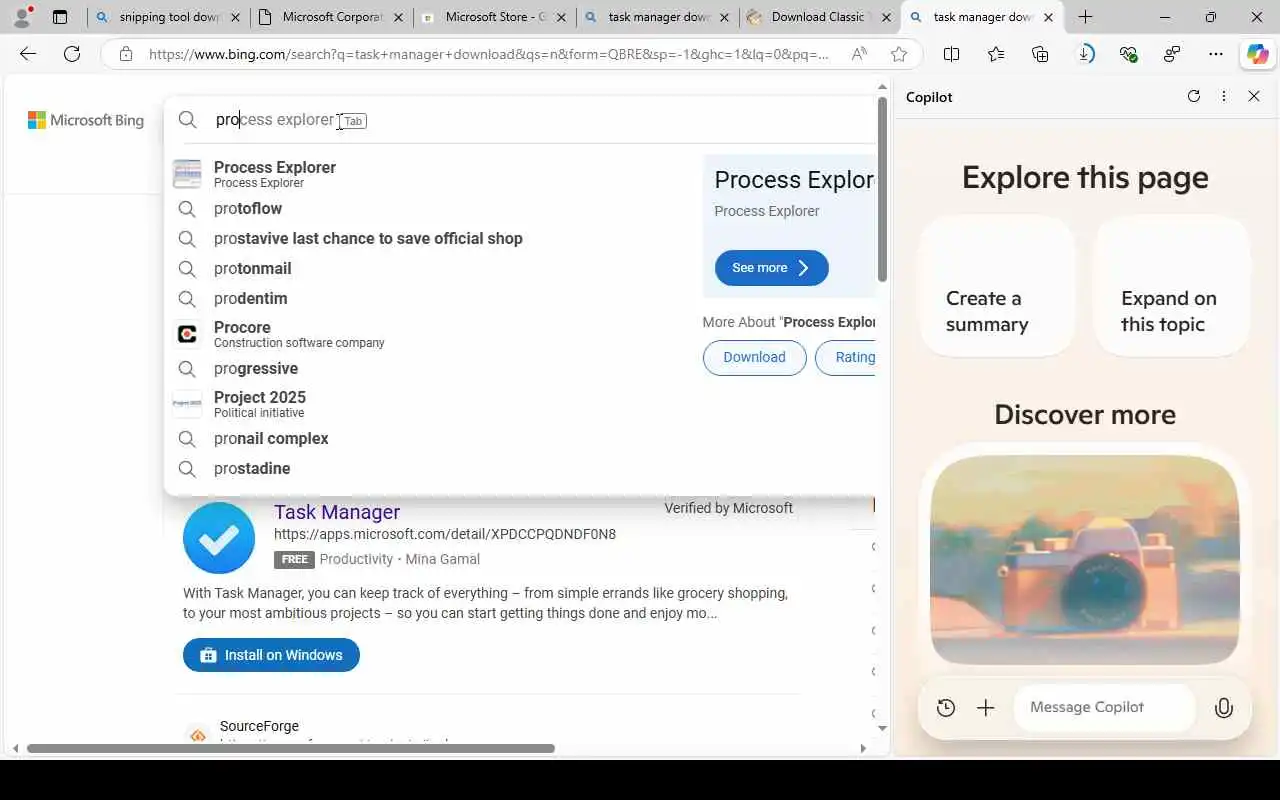Toggle Copilot sidebar icon

click(1257, 54)
